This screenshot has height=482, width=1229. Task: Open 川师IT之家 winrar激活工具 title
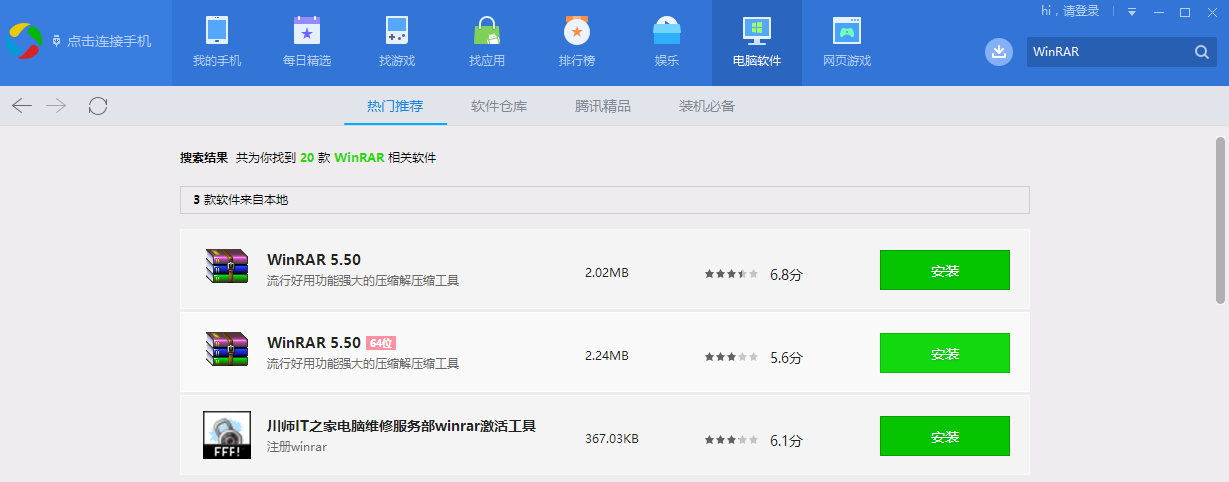pyautogui.click(x=402, y=426)
